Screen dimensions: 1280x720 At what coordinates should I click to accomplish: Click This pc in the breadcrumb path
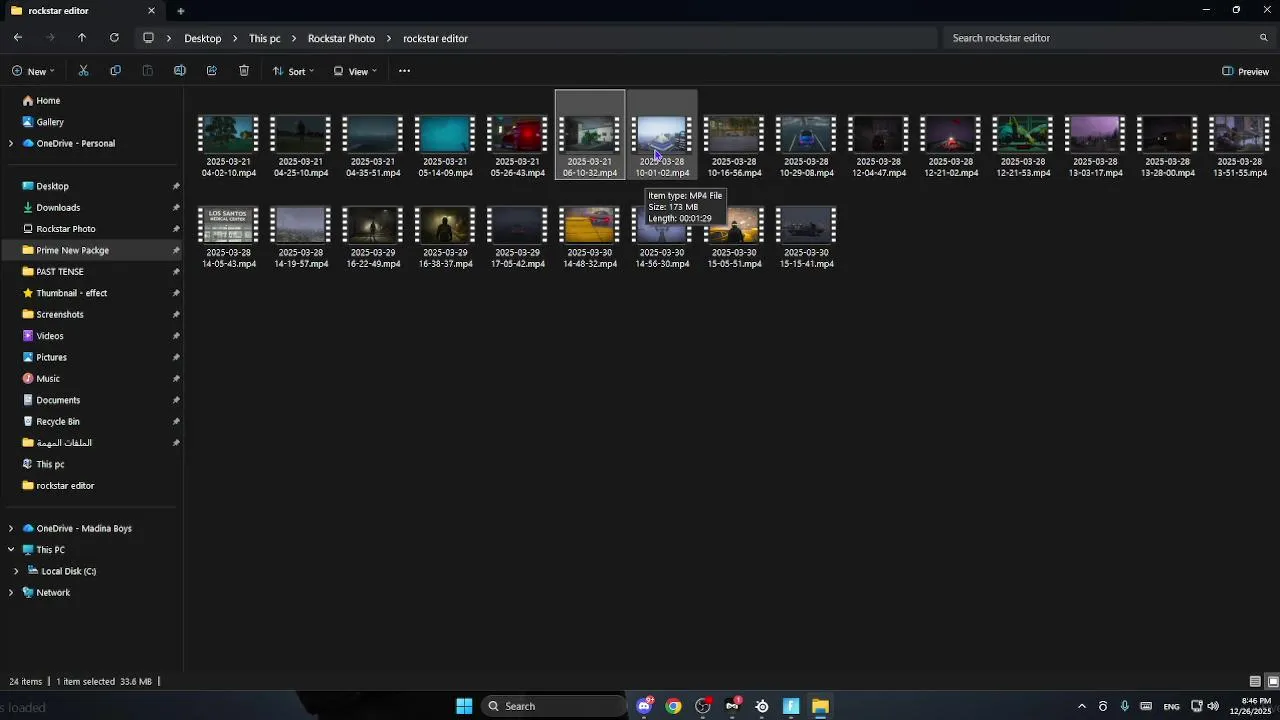pos(265,38)
